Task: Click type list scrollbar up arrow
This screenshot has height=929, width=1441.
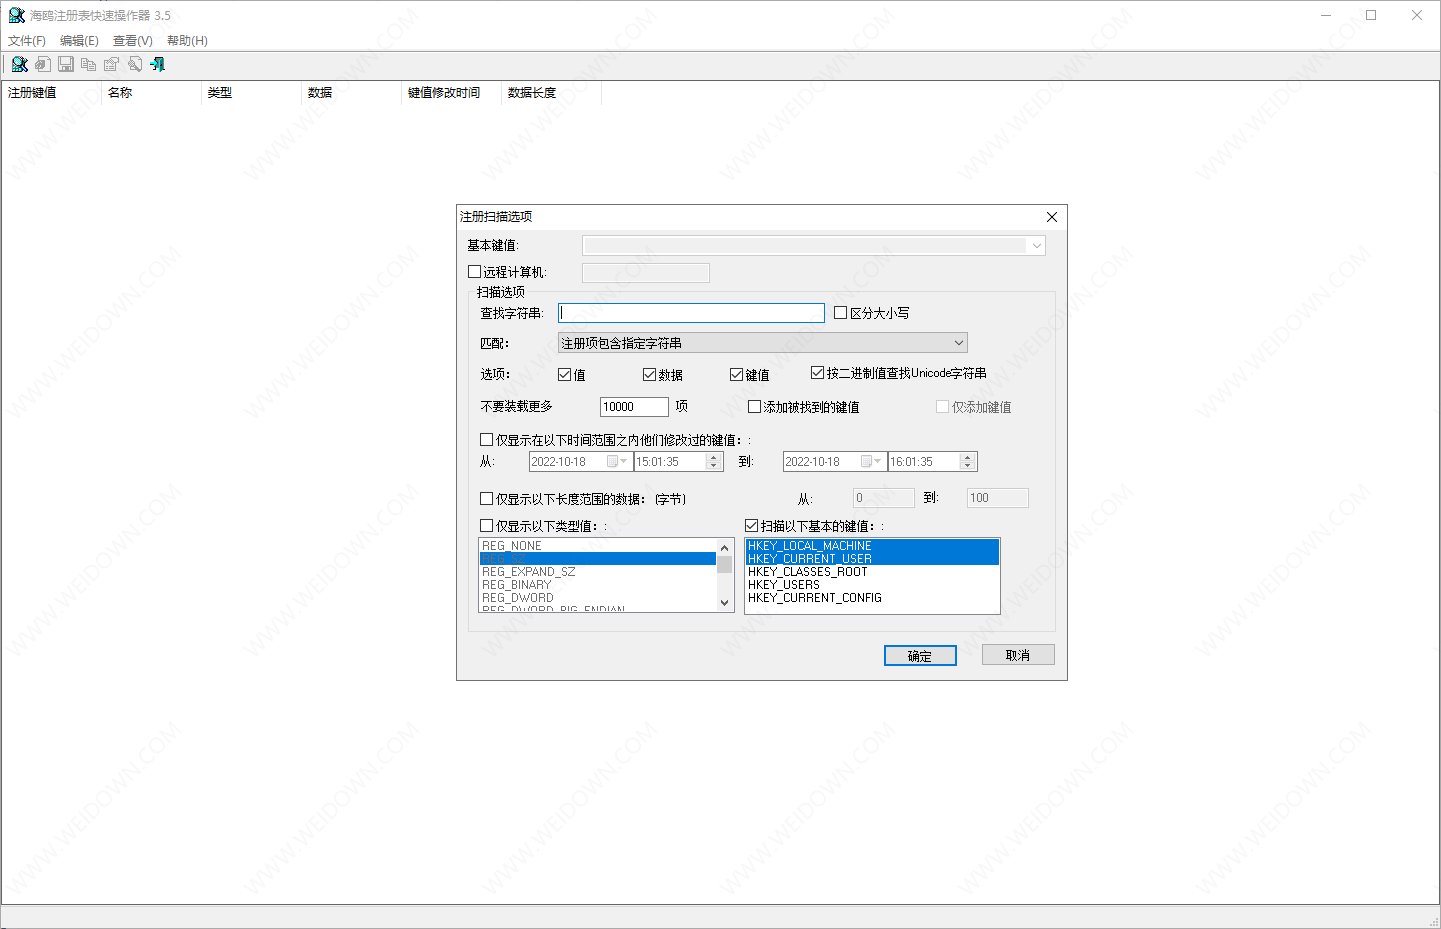Action: [725, 547]
